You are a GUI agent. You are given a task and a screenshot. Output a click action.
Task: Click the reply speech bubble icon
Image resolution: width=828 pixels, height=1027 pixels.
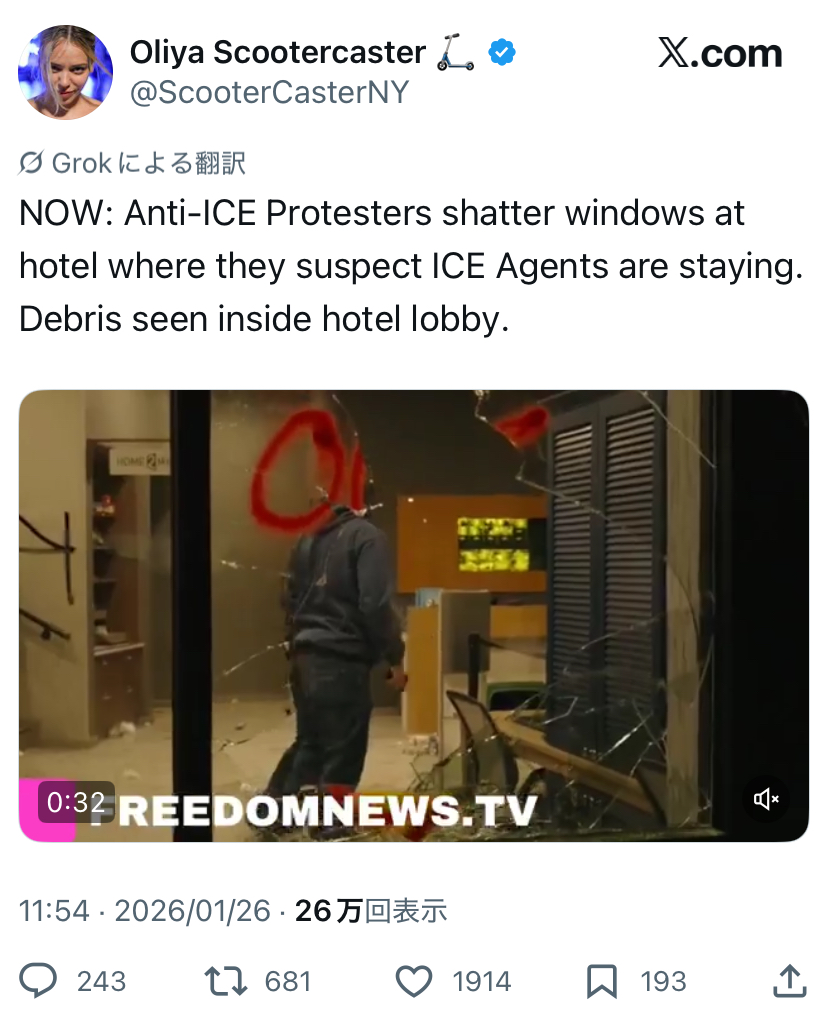click(38, 980)
